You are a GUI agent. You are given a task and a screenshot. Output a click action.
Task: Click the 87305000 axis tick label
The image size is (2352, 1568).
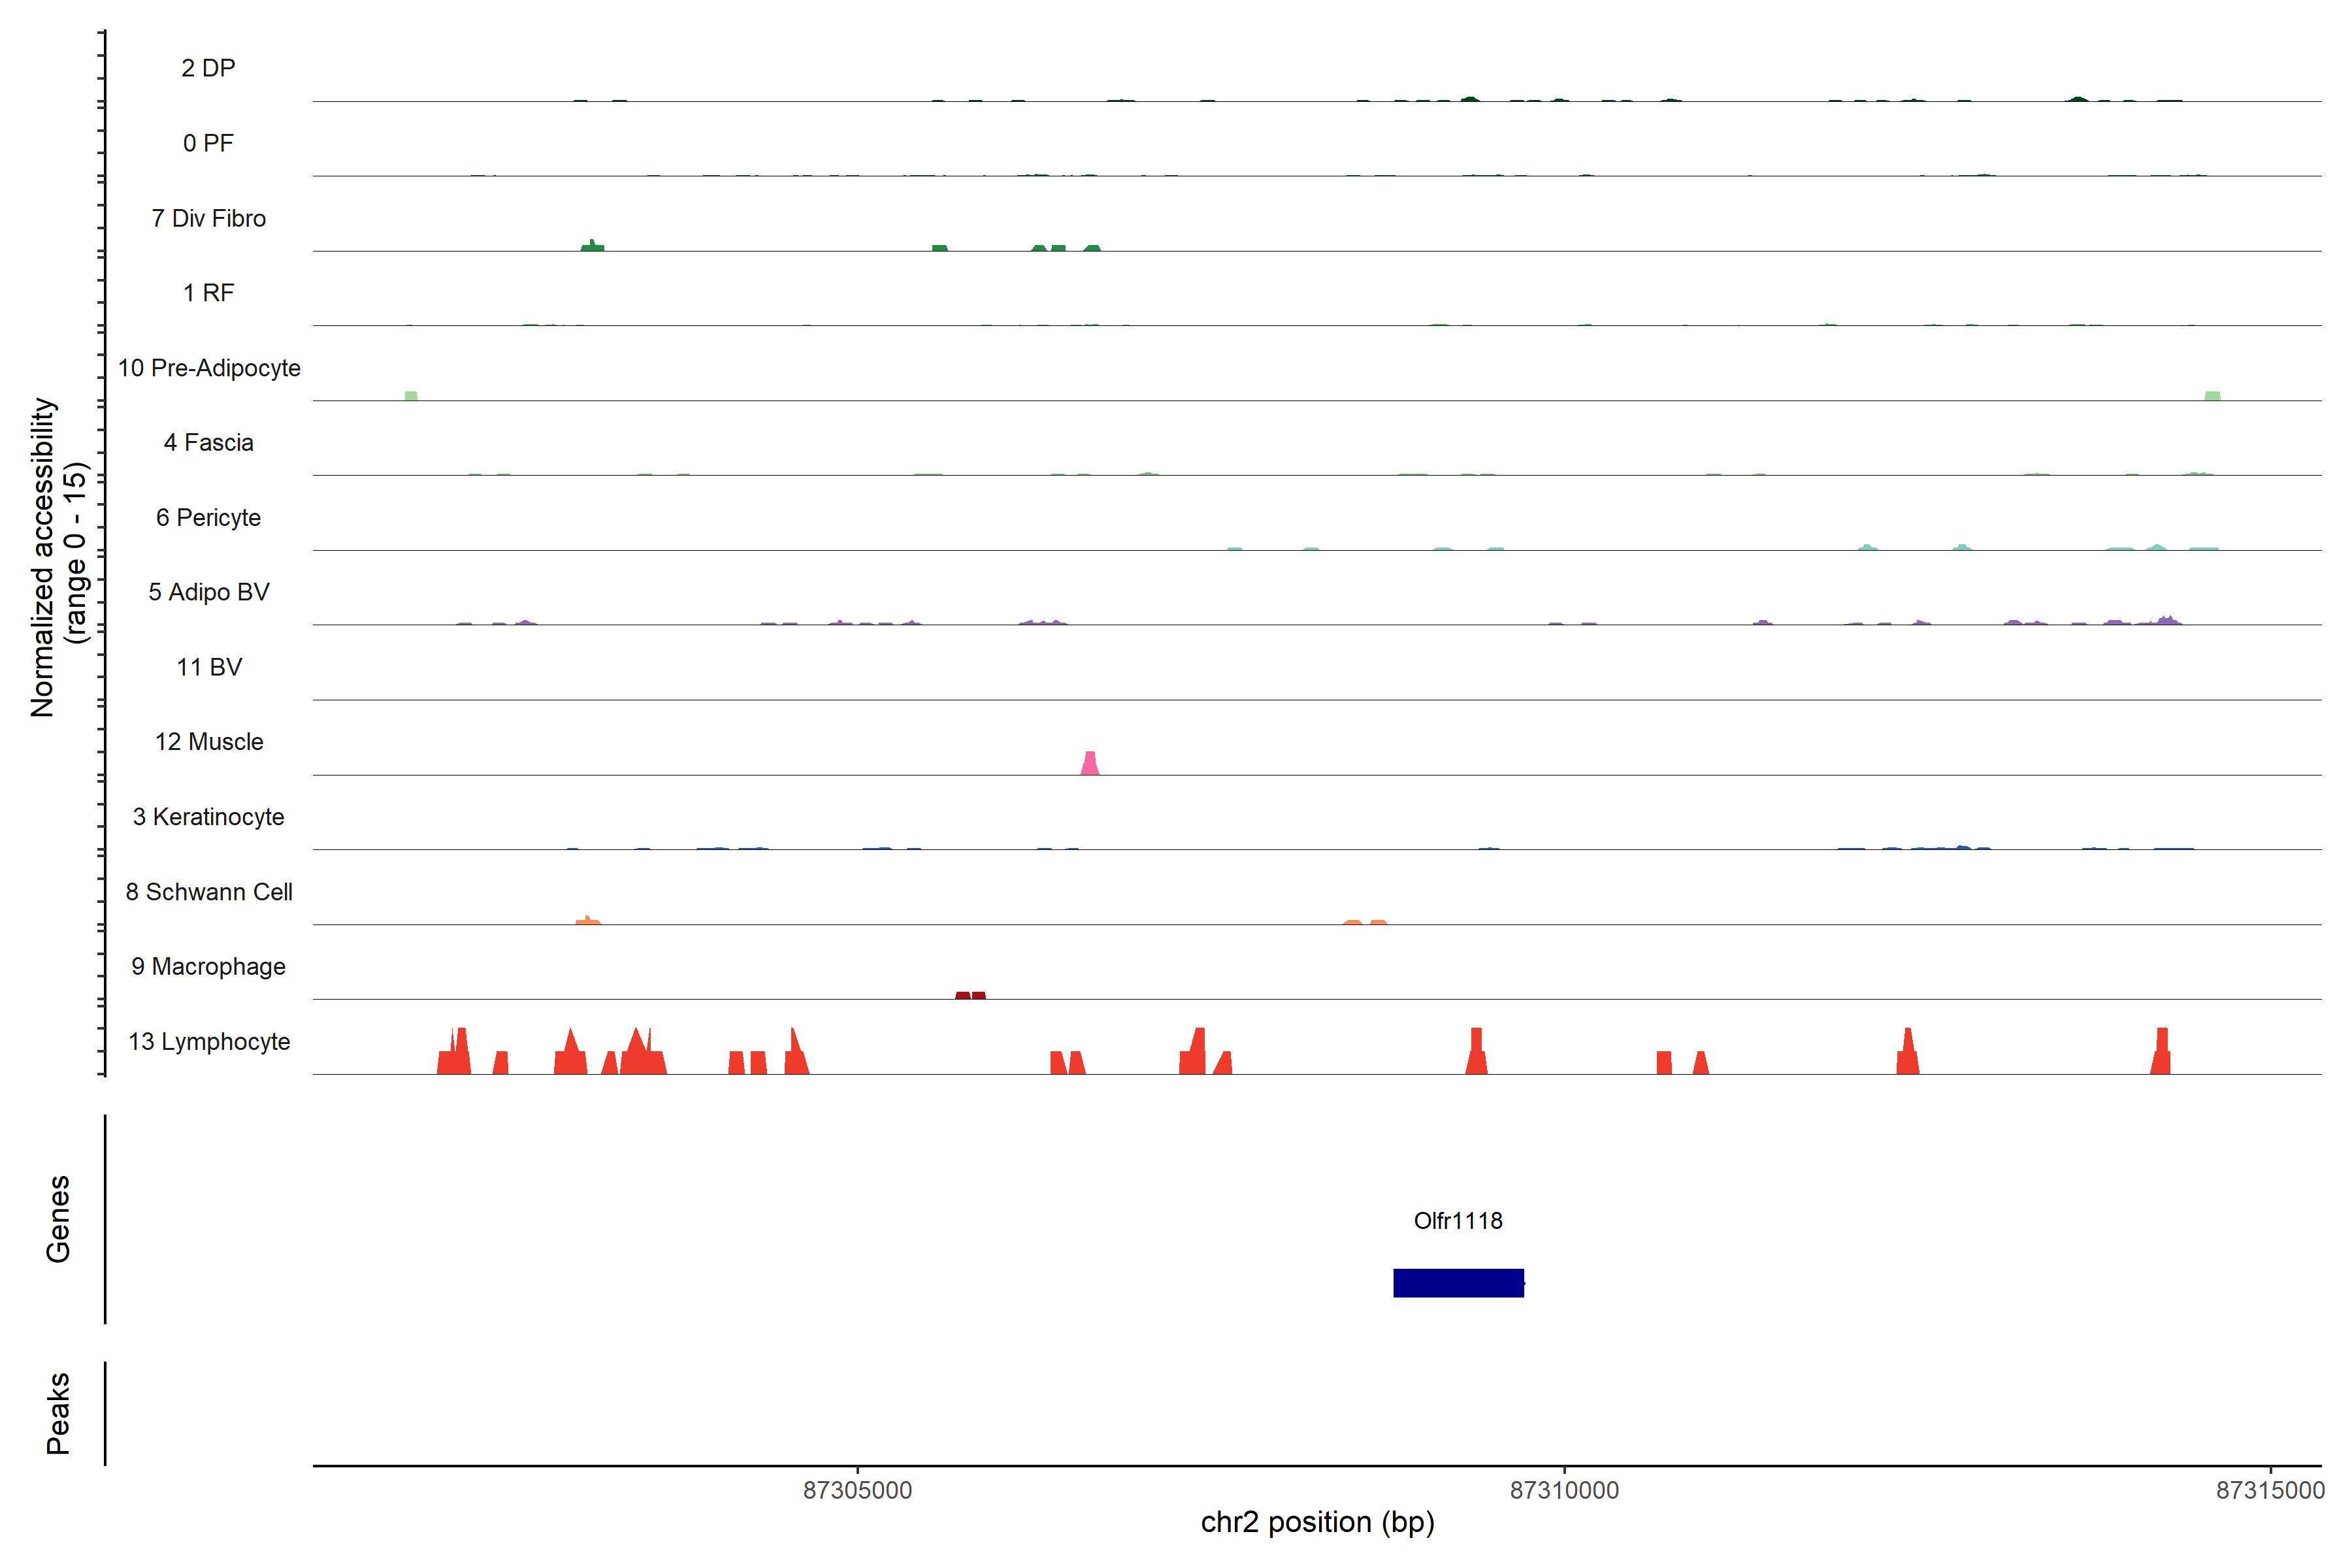[858, 1491]
